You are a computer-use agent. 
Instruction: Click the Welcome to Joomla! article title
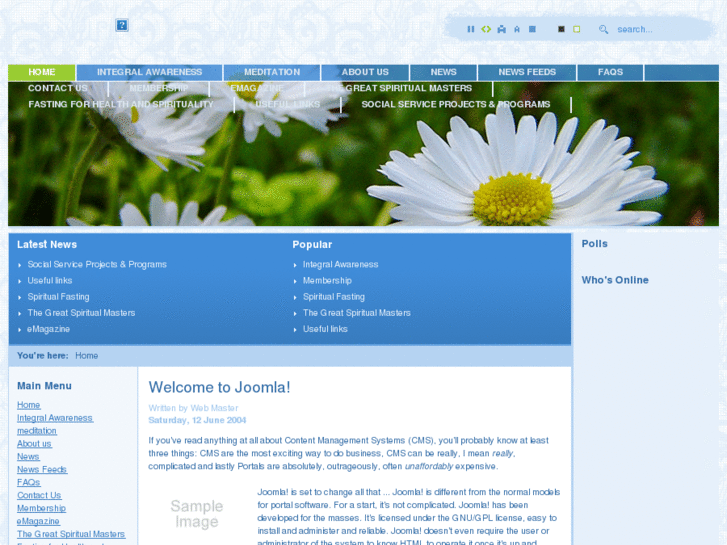219,387
